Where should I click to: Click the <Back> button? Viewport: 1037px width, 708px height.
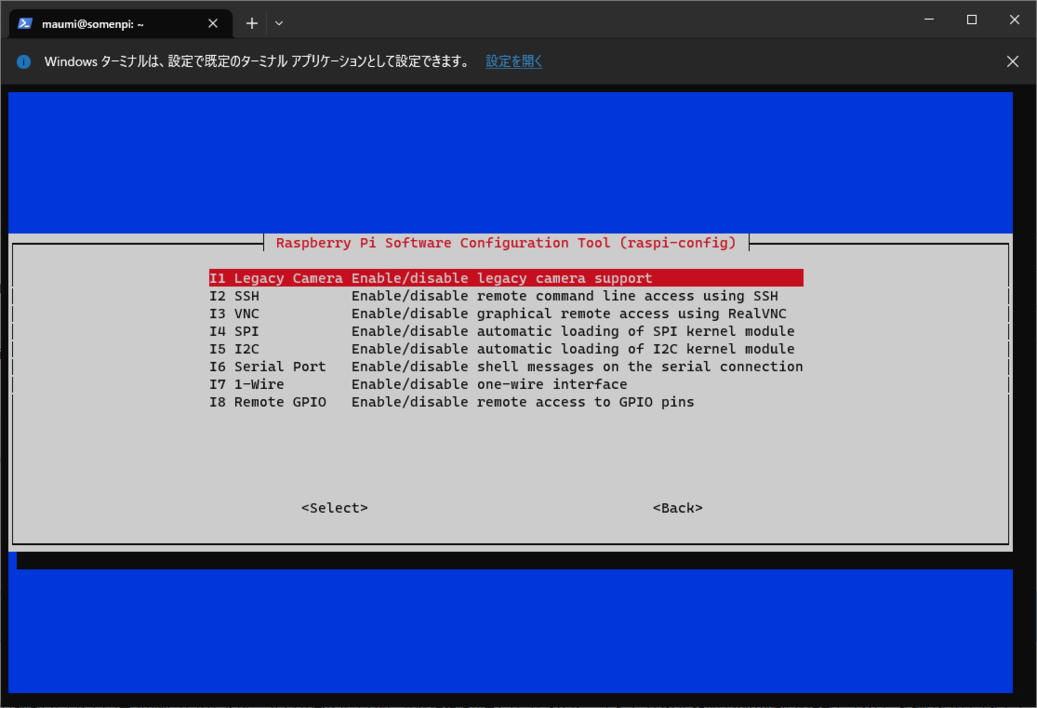point(678,508)
